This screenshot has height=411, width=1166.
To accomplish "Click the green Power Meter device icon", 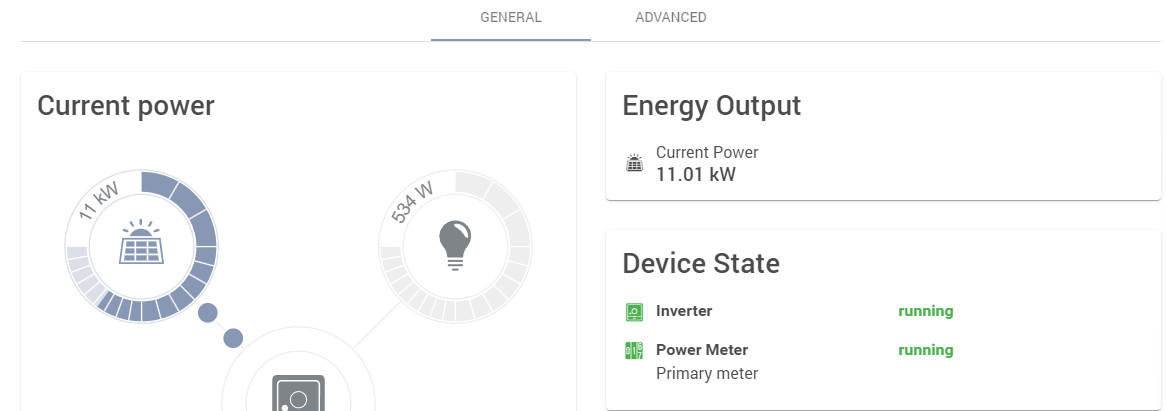I will pyautogui.click(x=634, y=350).
